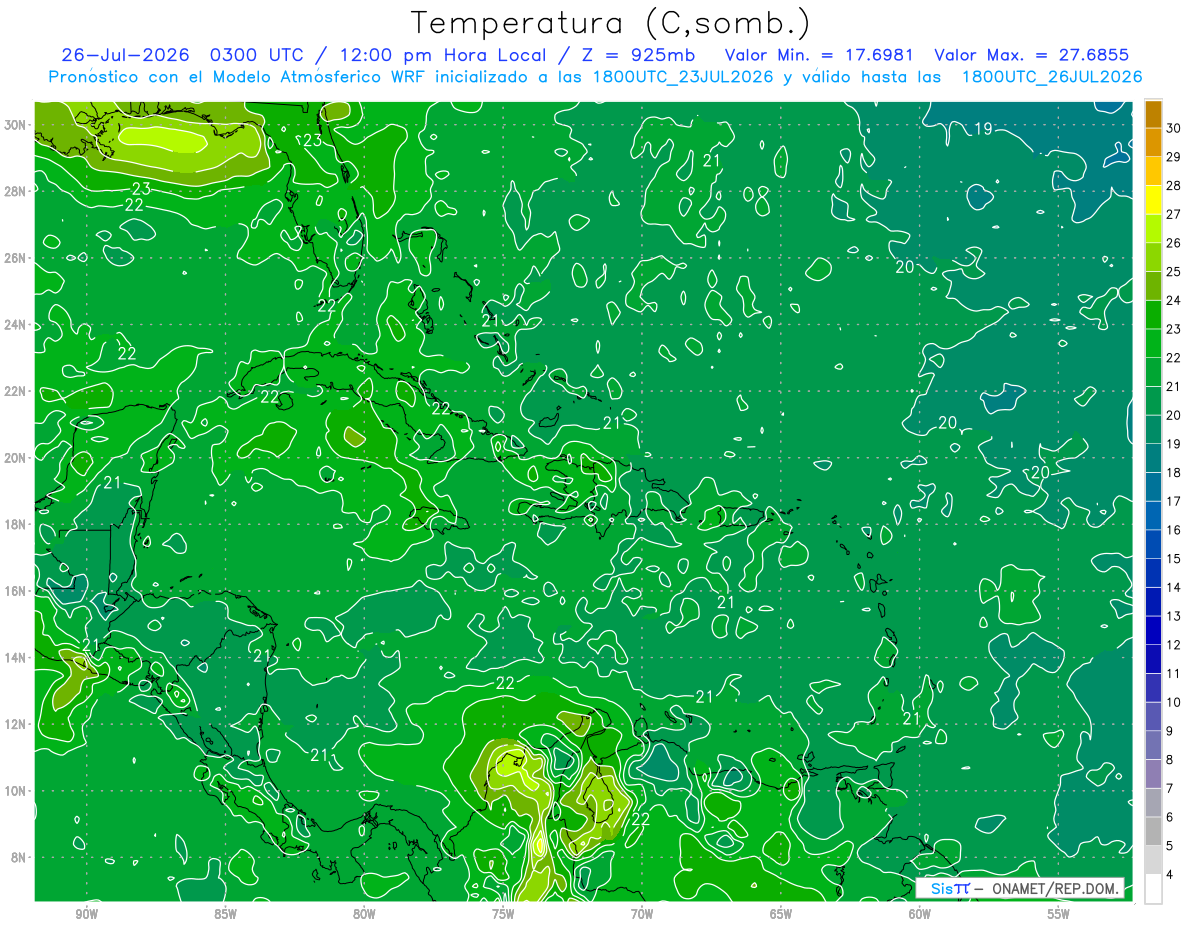Click the color scale label "30"
The height and width of the screenshot is (927, 1200).
[x=1174, y=127]
